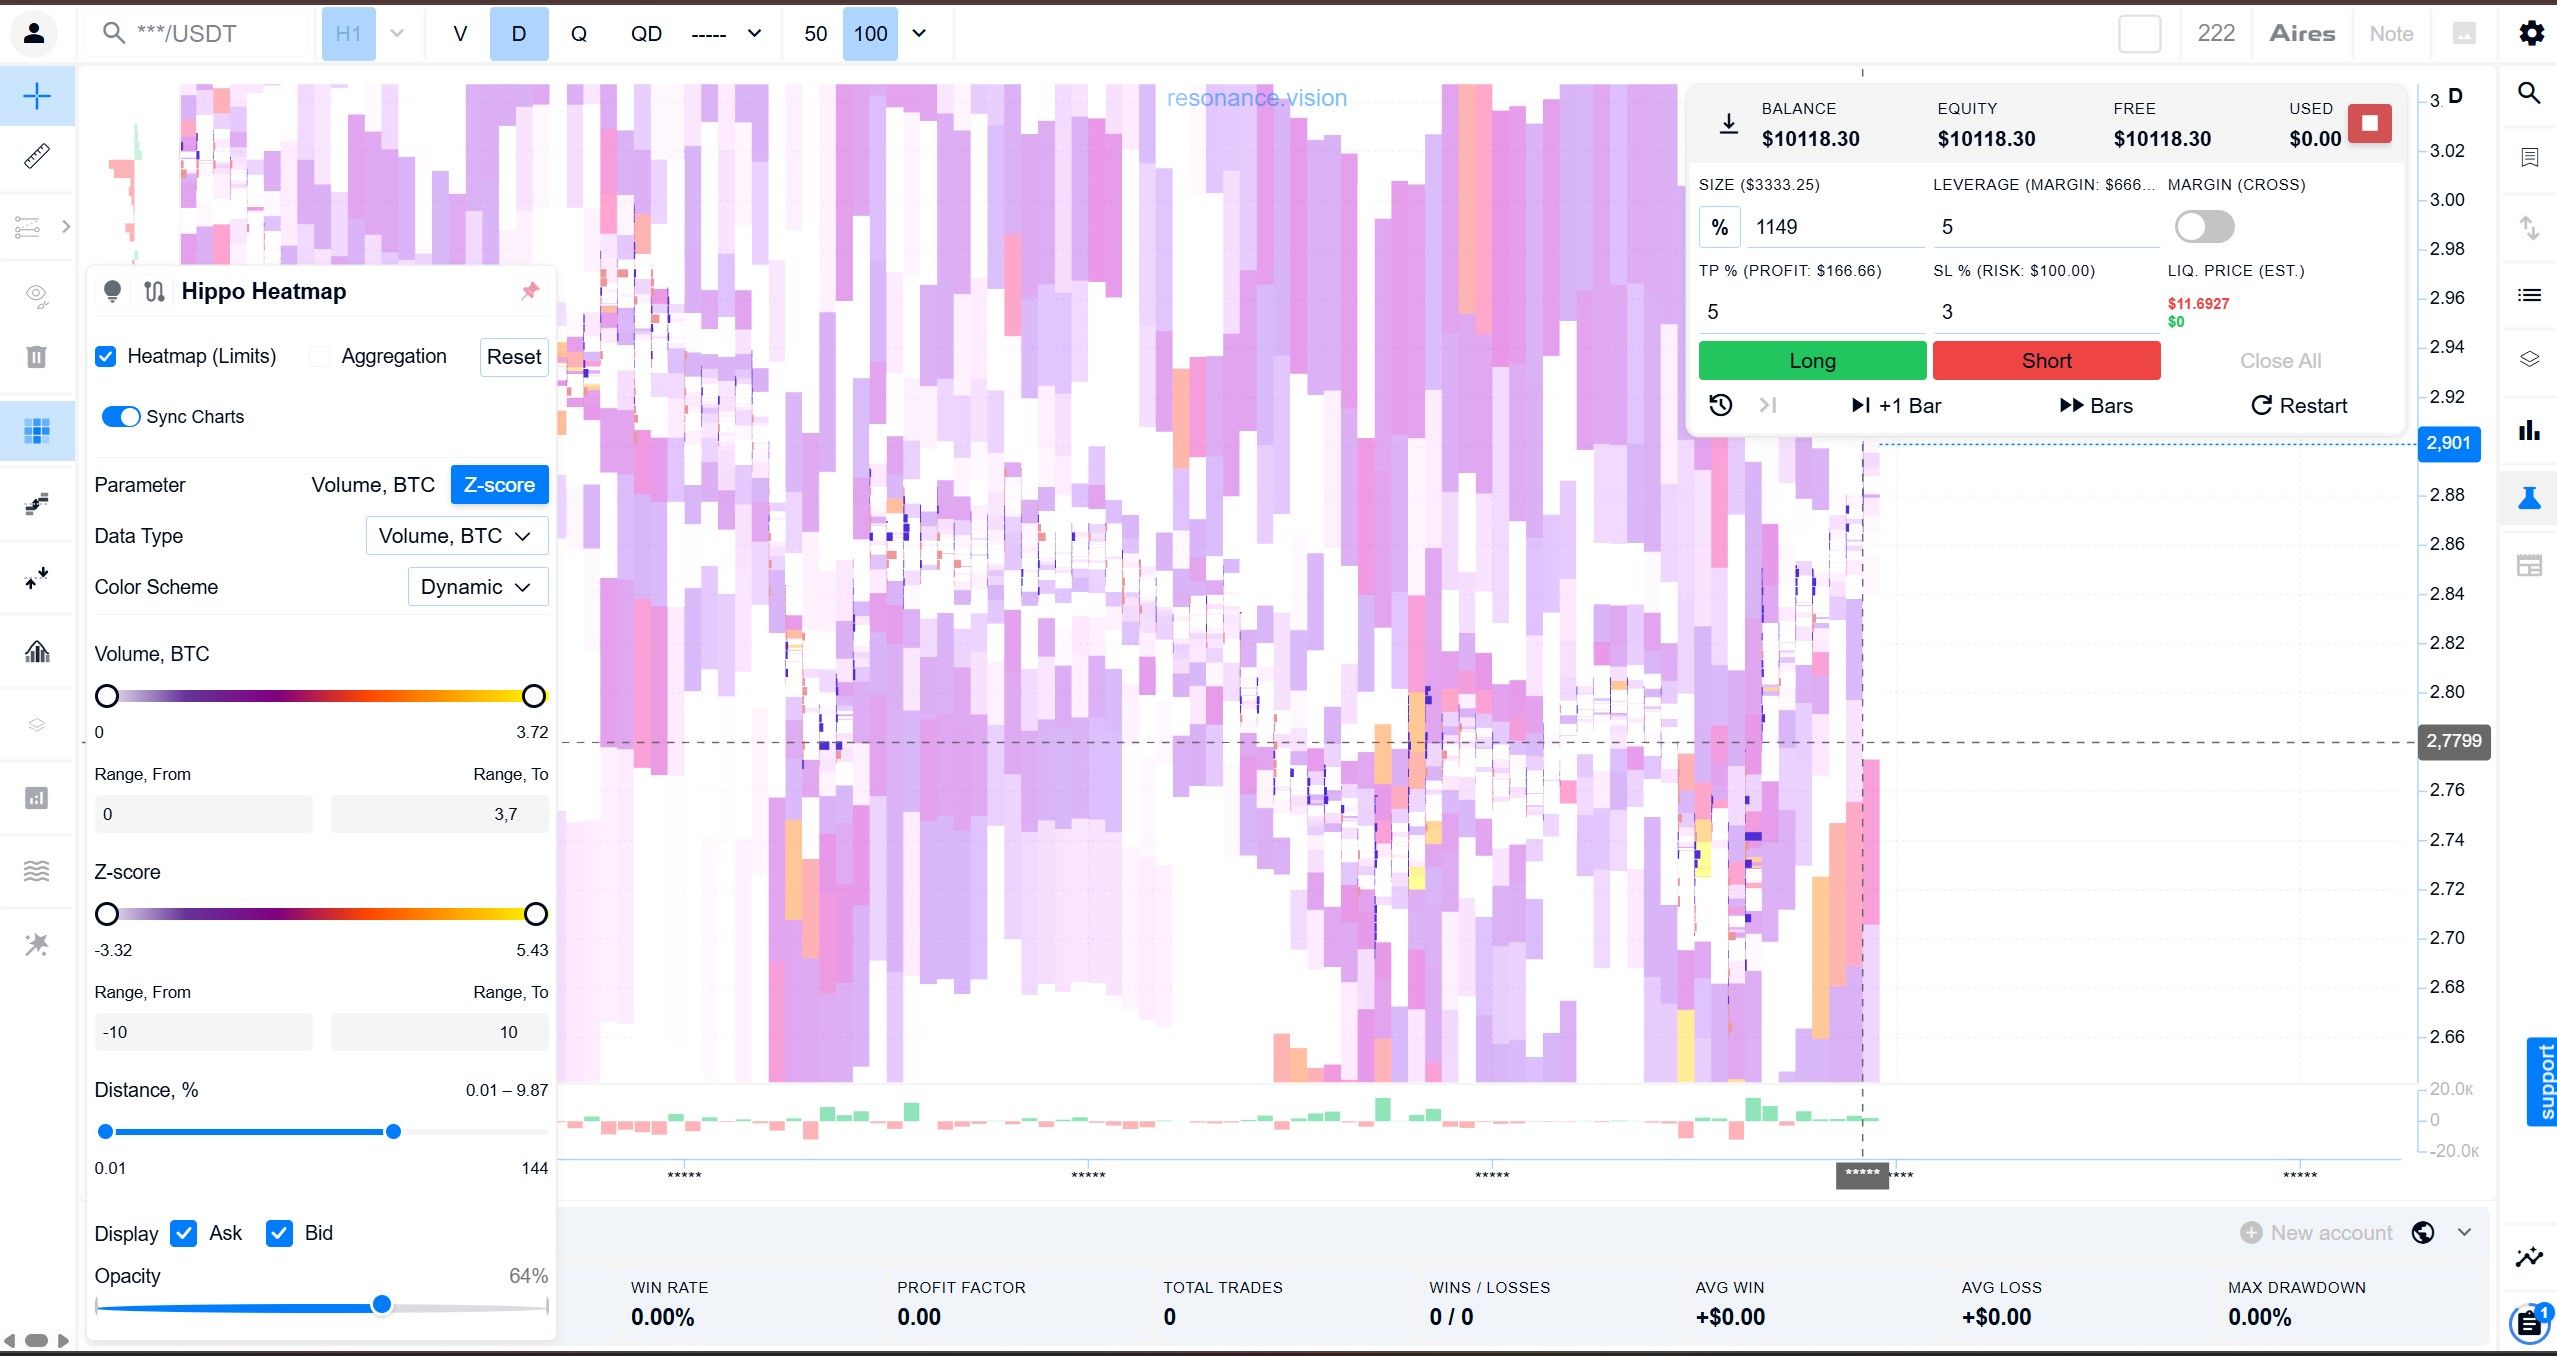The image size is (2557, 1356).
Task: Click the globe icon near New account
Action: tap(2423, 1233)
